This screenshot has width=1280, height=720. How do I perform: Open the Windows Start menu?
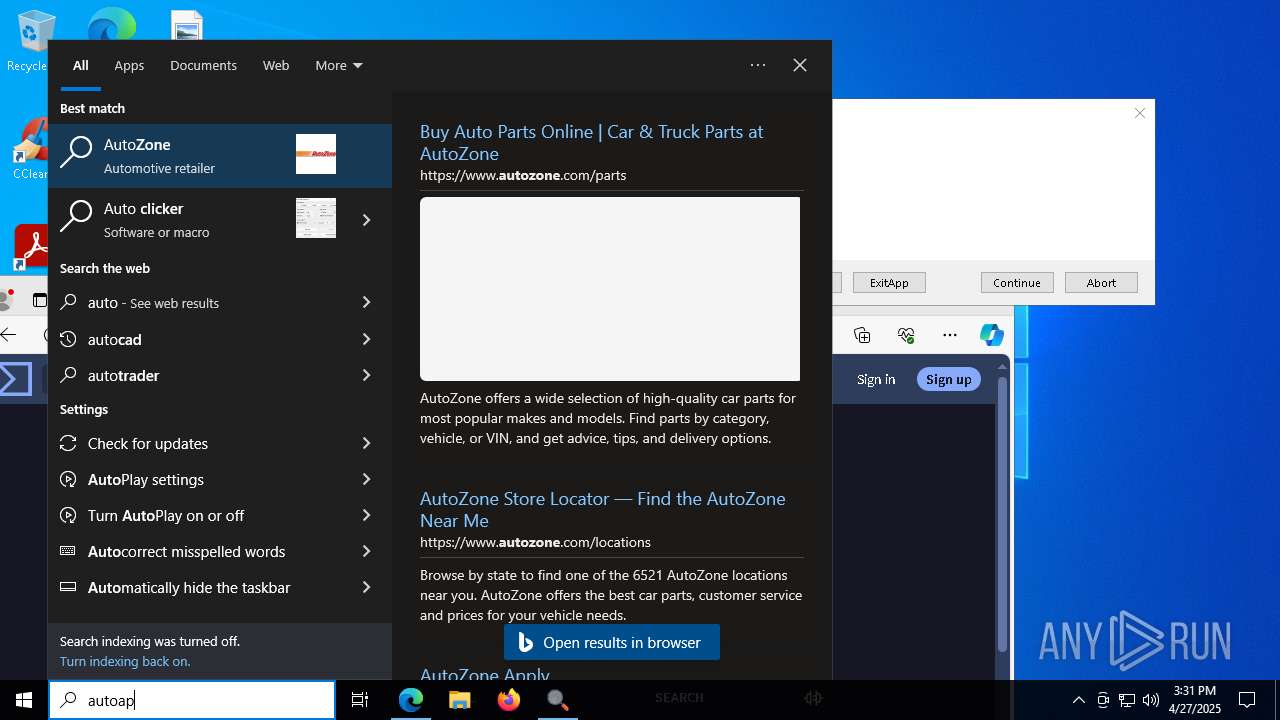point(24,700)
